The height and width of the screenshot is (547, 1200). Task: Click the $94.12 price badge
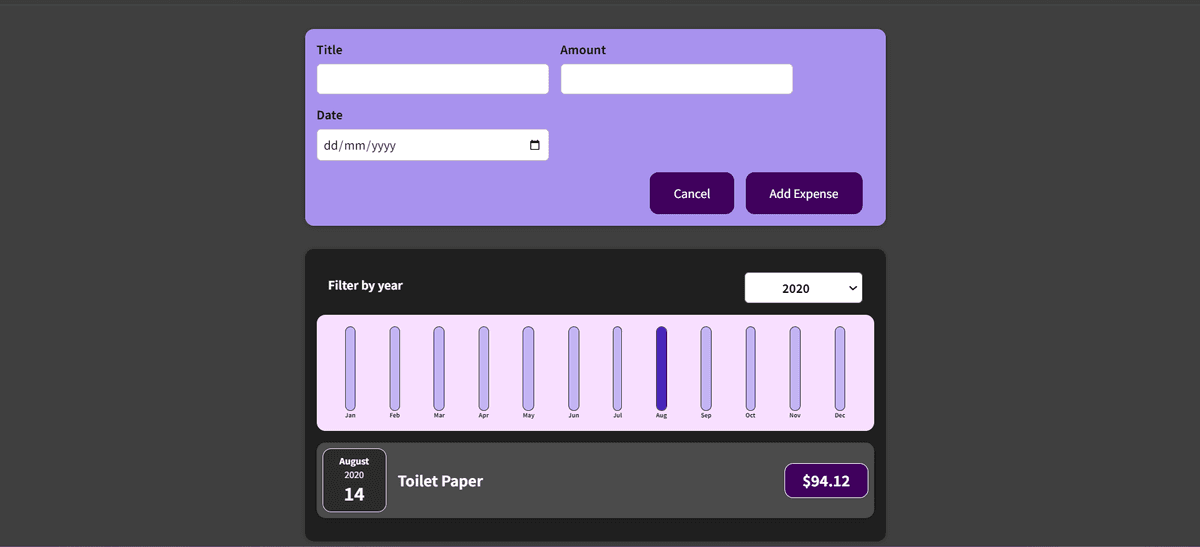(826, 481)
